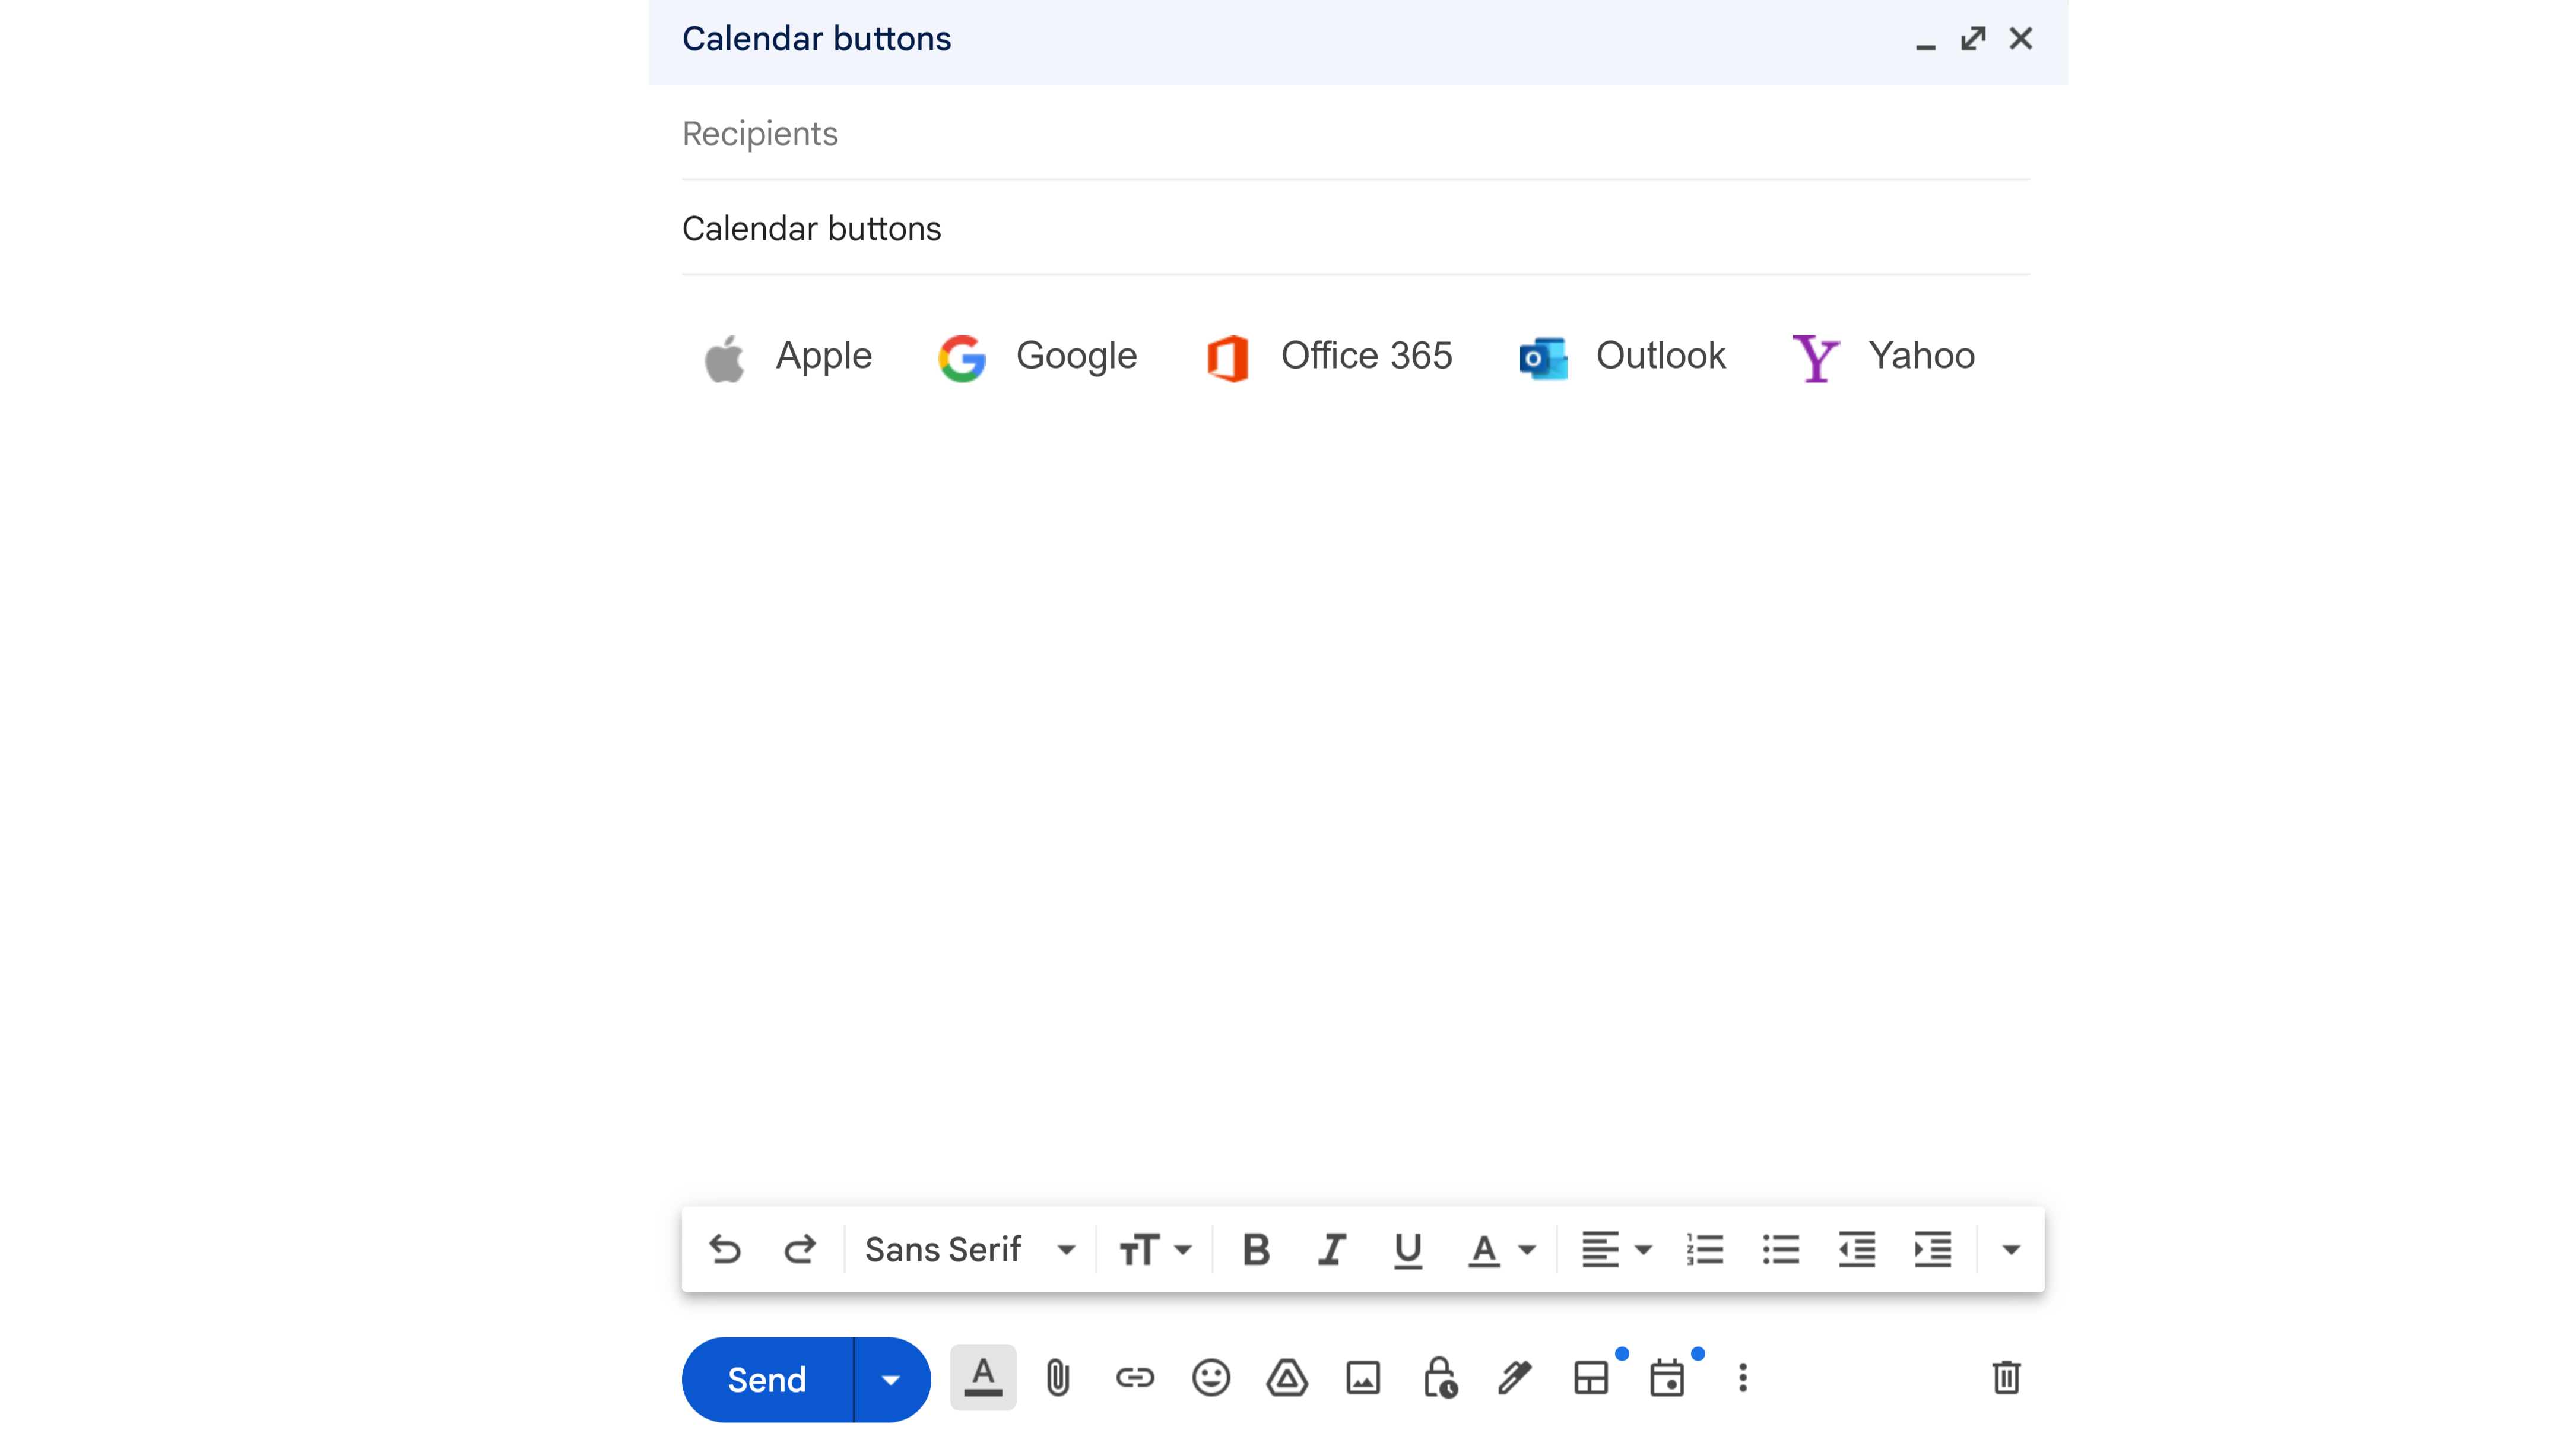This screenshot has width=2576, height=1449.
Task: Click the Google calendar link
Action: coord(1038,356)
